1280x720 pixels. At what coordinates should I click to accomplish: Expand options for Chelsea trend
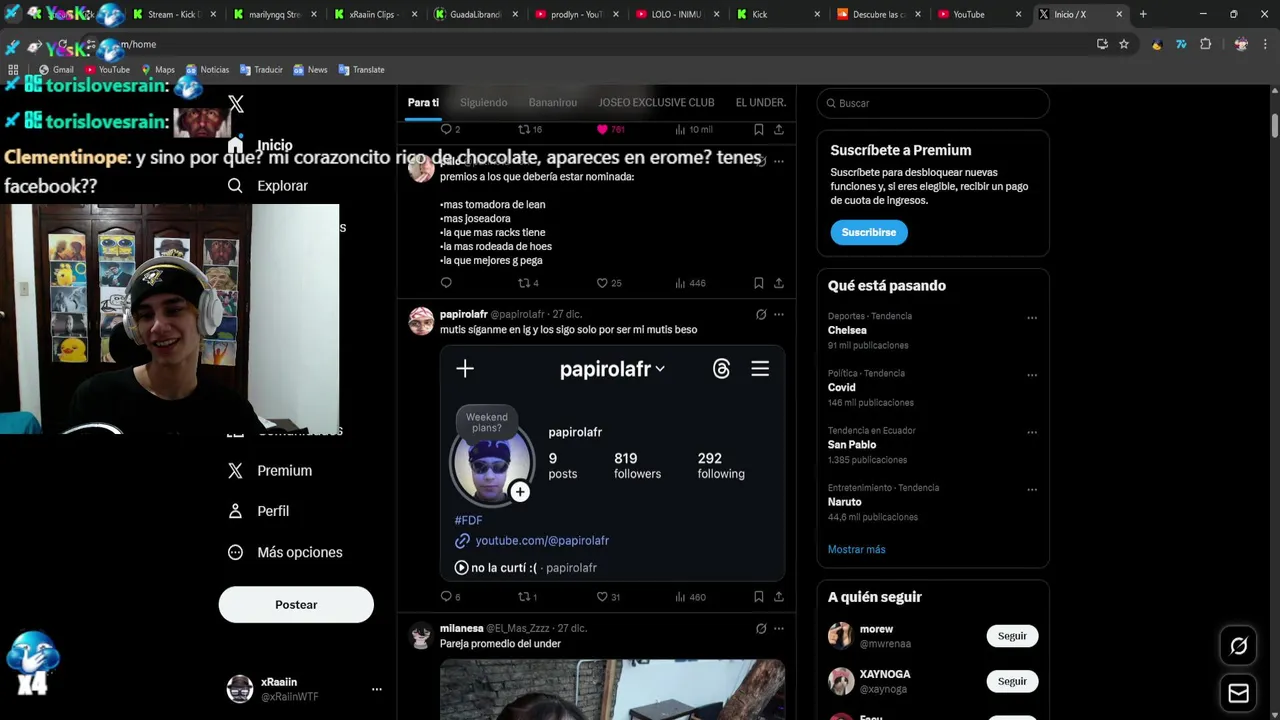click(1032, 318)
